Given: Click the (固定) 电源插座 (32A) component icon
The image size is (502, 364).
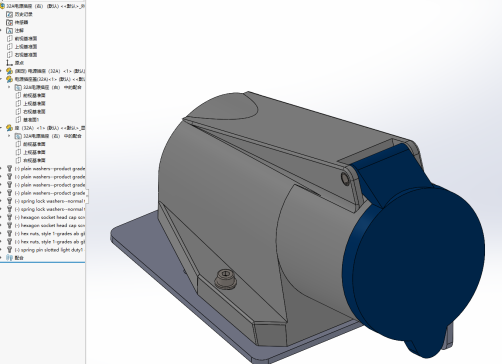Looking at the screenshot, I should tap(10, 71).
